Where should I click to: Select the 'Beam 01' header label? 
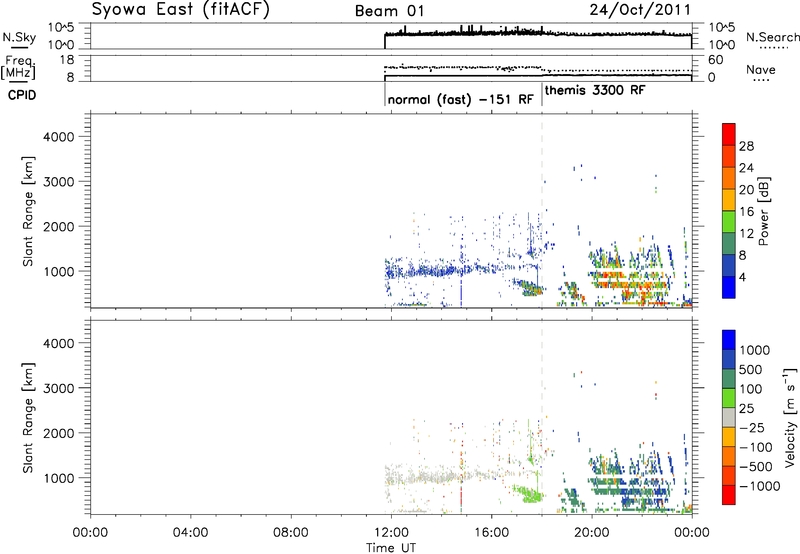[x=390, y=11]
